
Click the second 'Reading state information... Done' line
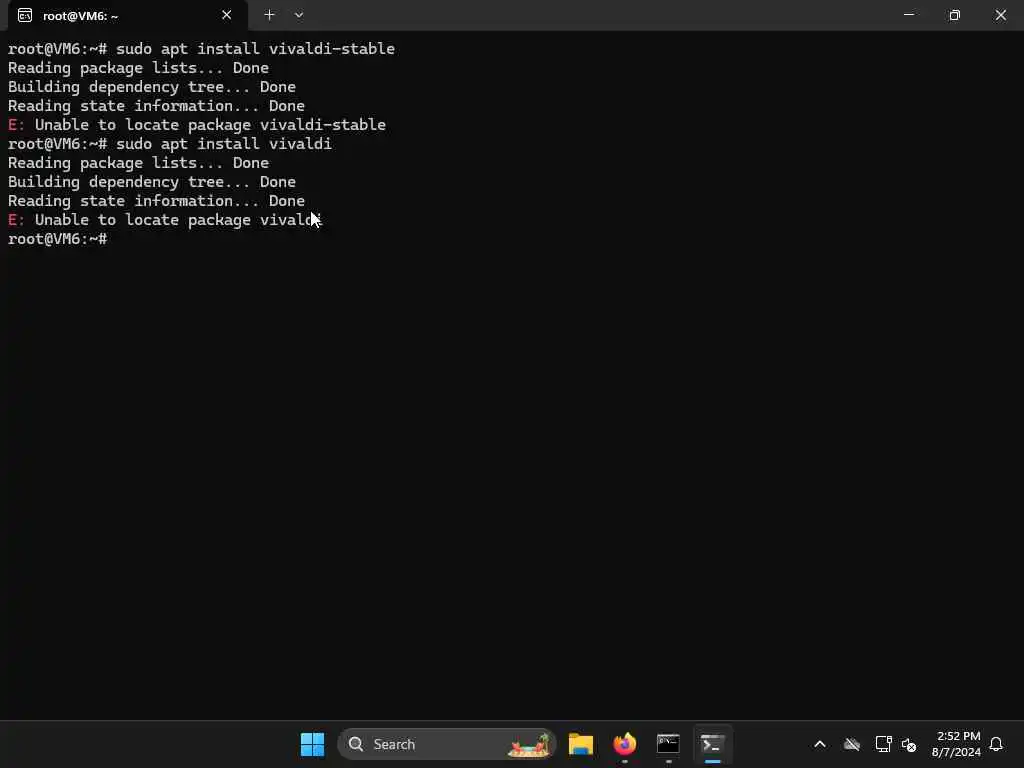pyautogui.click(x=156, y=201)
